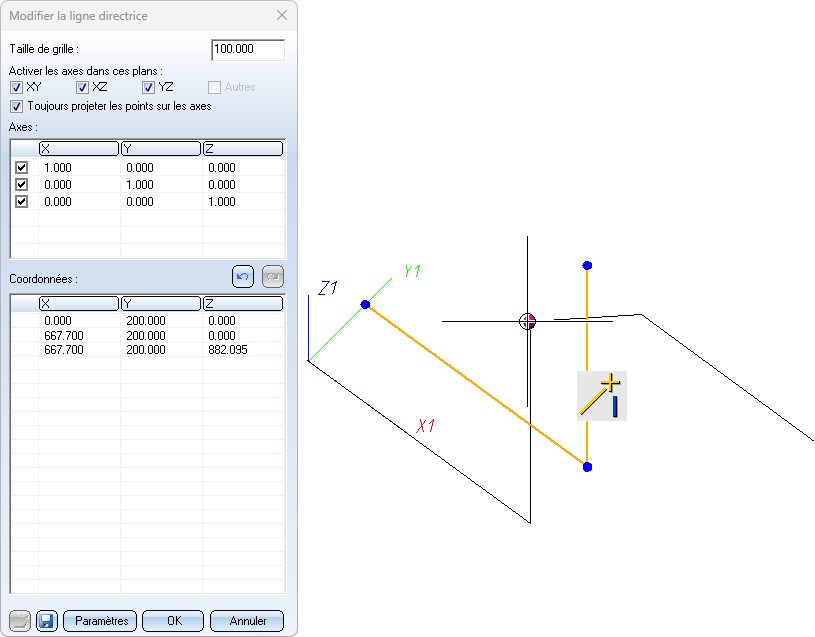Select coordinate cell 882.095
The width and height of the screenshot is (815, 637).
tap(244, 350)
